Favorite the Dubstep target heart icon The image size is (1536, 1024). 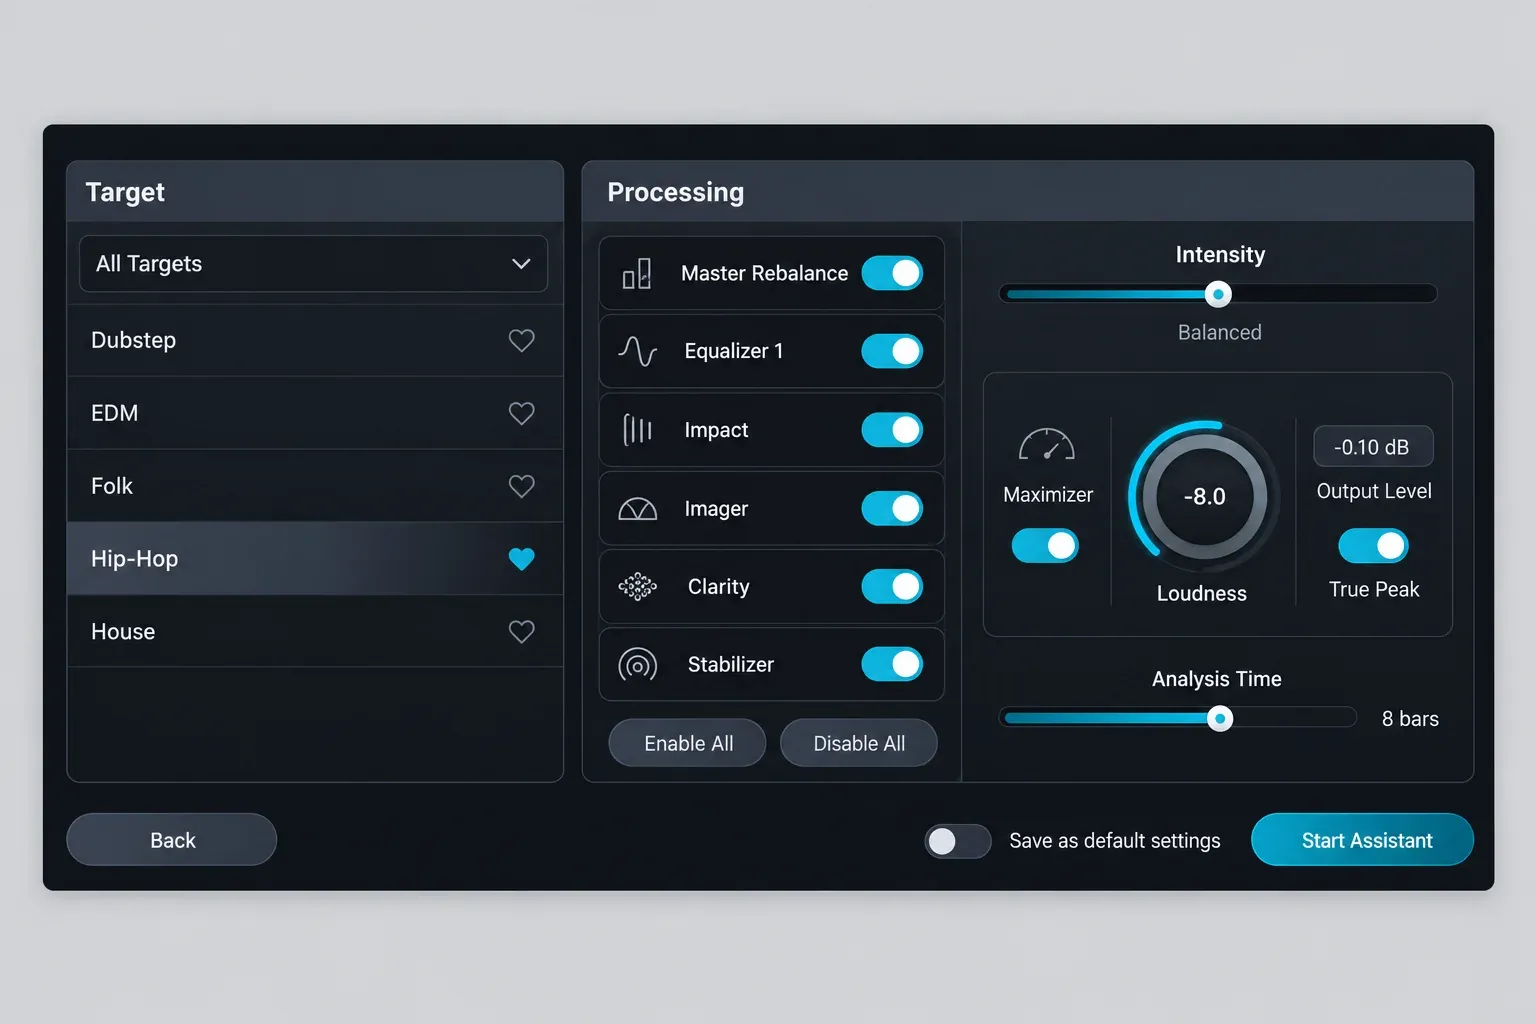(521, 340)
